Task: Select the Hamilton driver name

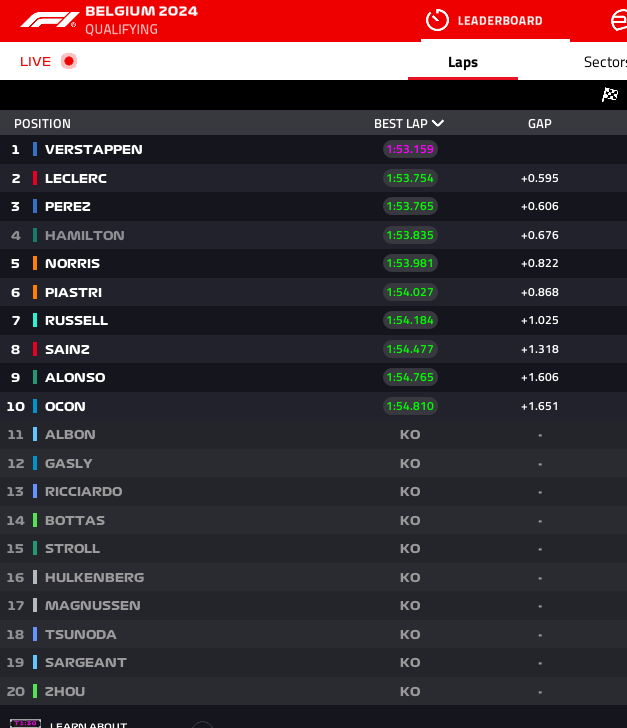Action: 85,235
